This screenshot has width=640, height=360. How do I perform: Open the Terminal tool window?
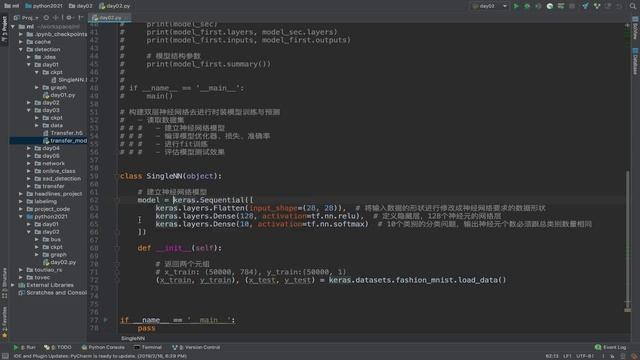pyautogui.click(x=148, y=347)
